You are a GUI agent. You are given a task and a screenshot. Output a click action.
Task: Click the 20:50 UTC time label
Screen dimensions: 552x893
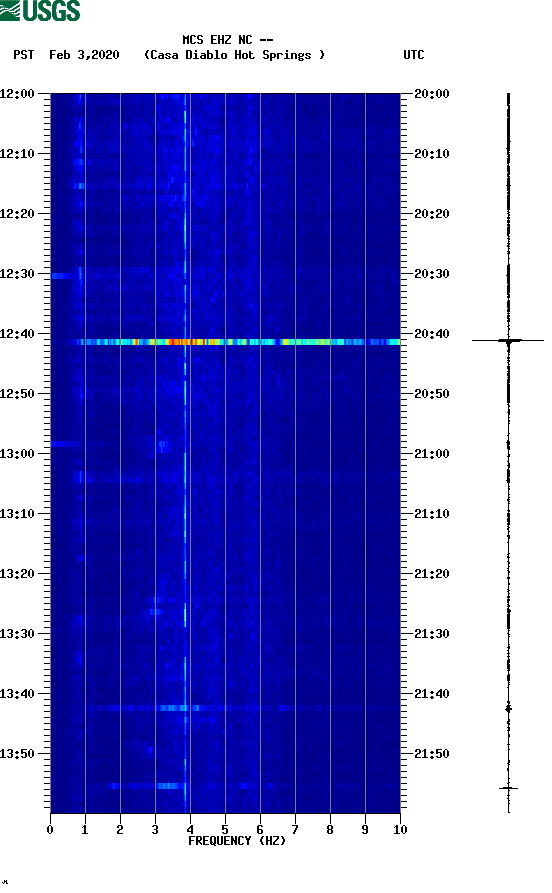(x=431, y=394)
